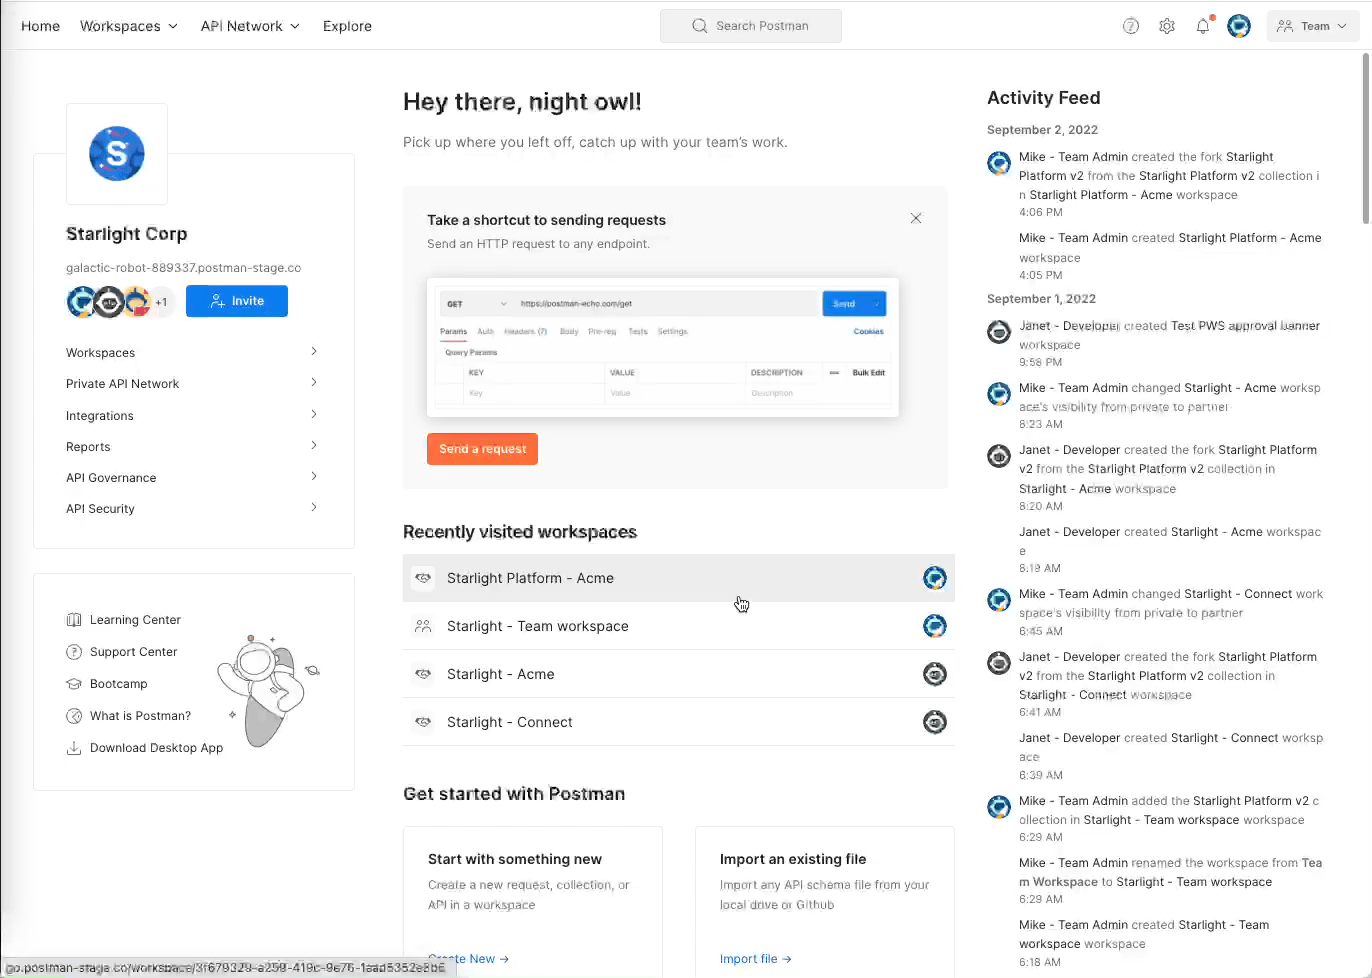
Task: Open the API Network dropdown menu
Action: (250, 26)
